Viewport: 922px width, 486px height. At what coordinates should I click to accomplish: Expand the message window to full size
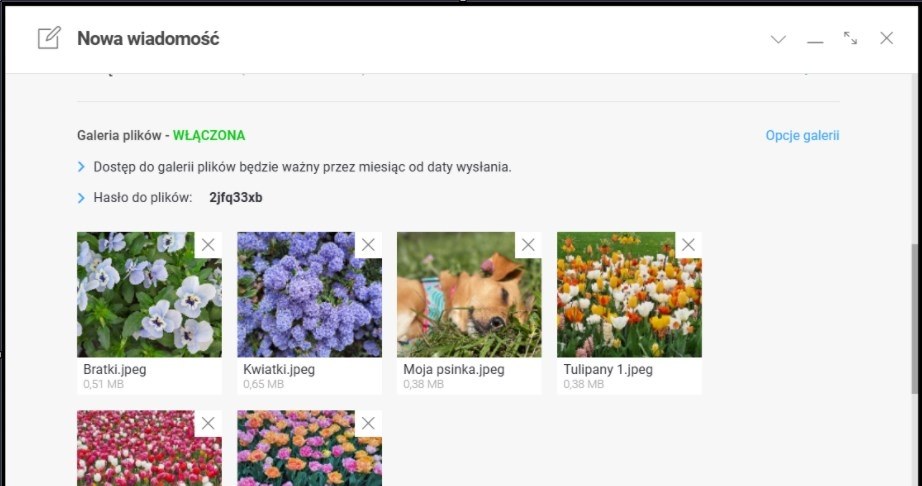pyautogui.click(x=850, y=38)
